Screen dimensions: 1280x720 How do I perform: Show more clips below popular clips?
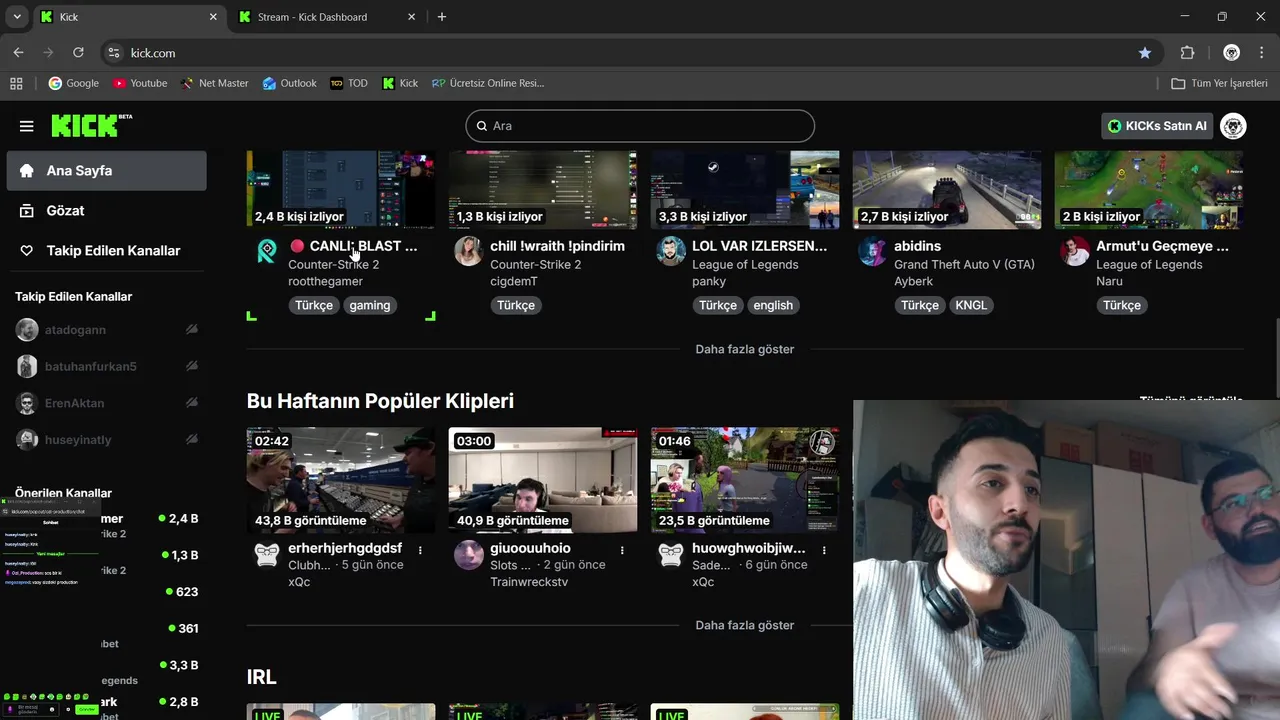coord(745,625)
